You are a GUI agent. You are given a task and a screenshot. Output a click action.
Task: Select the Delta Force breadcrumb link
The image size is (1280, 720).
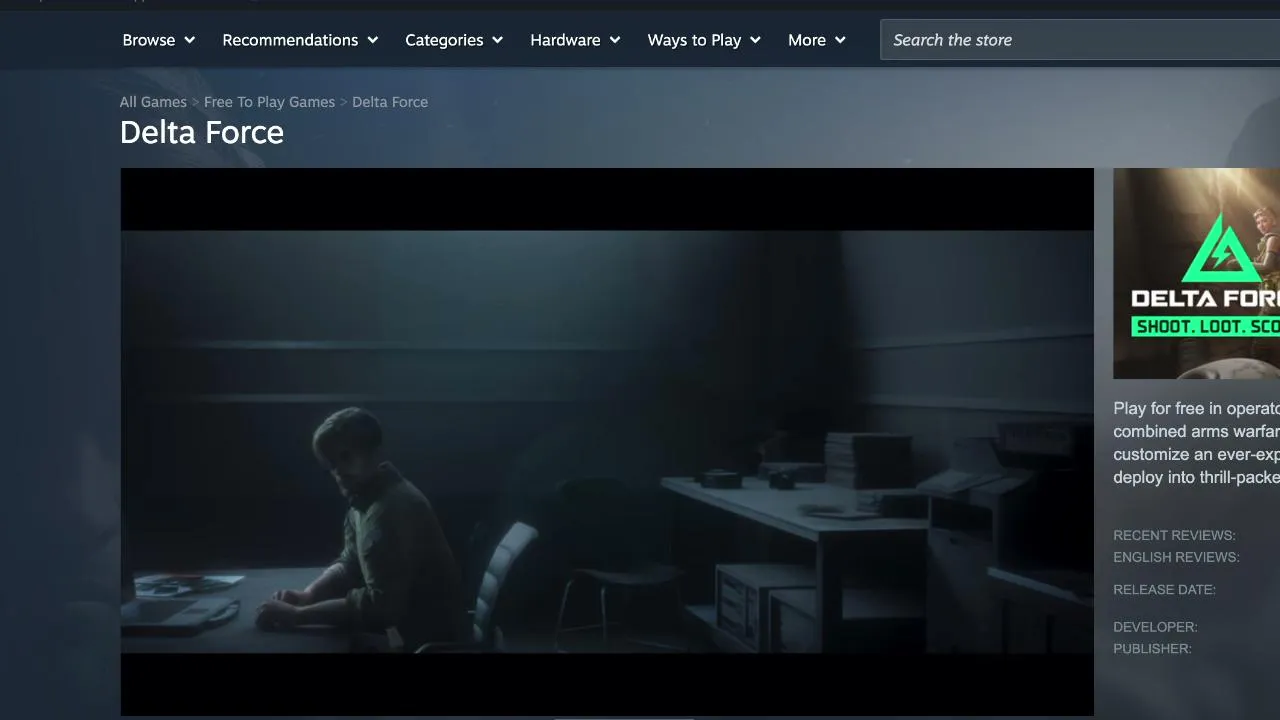coord(390,102)
